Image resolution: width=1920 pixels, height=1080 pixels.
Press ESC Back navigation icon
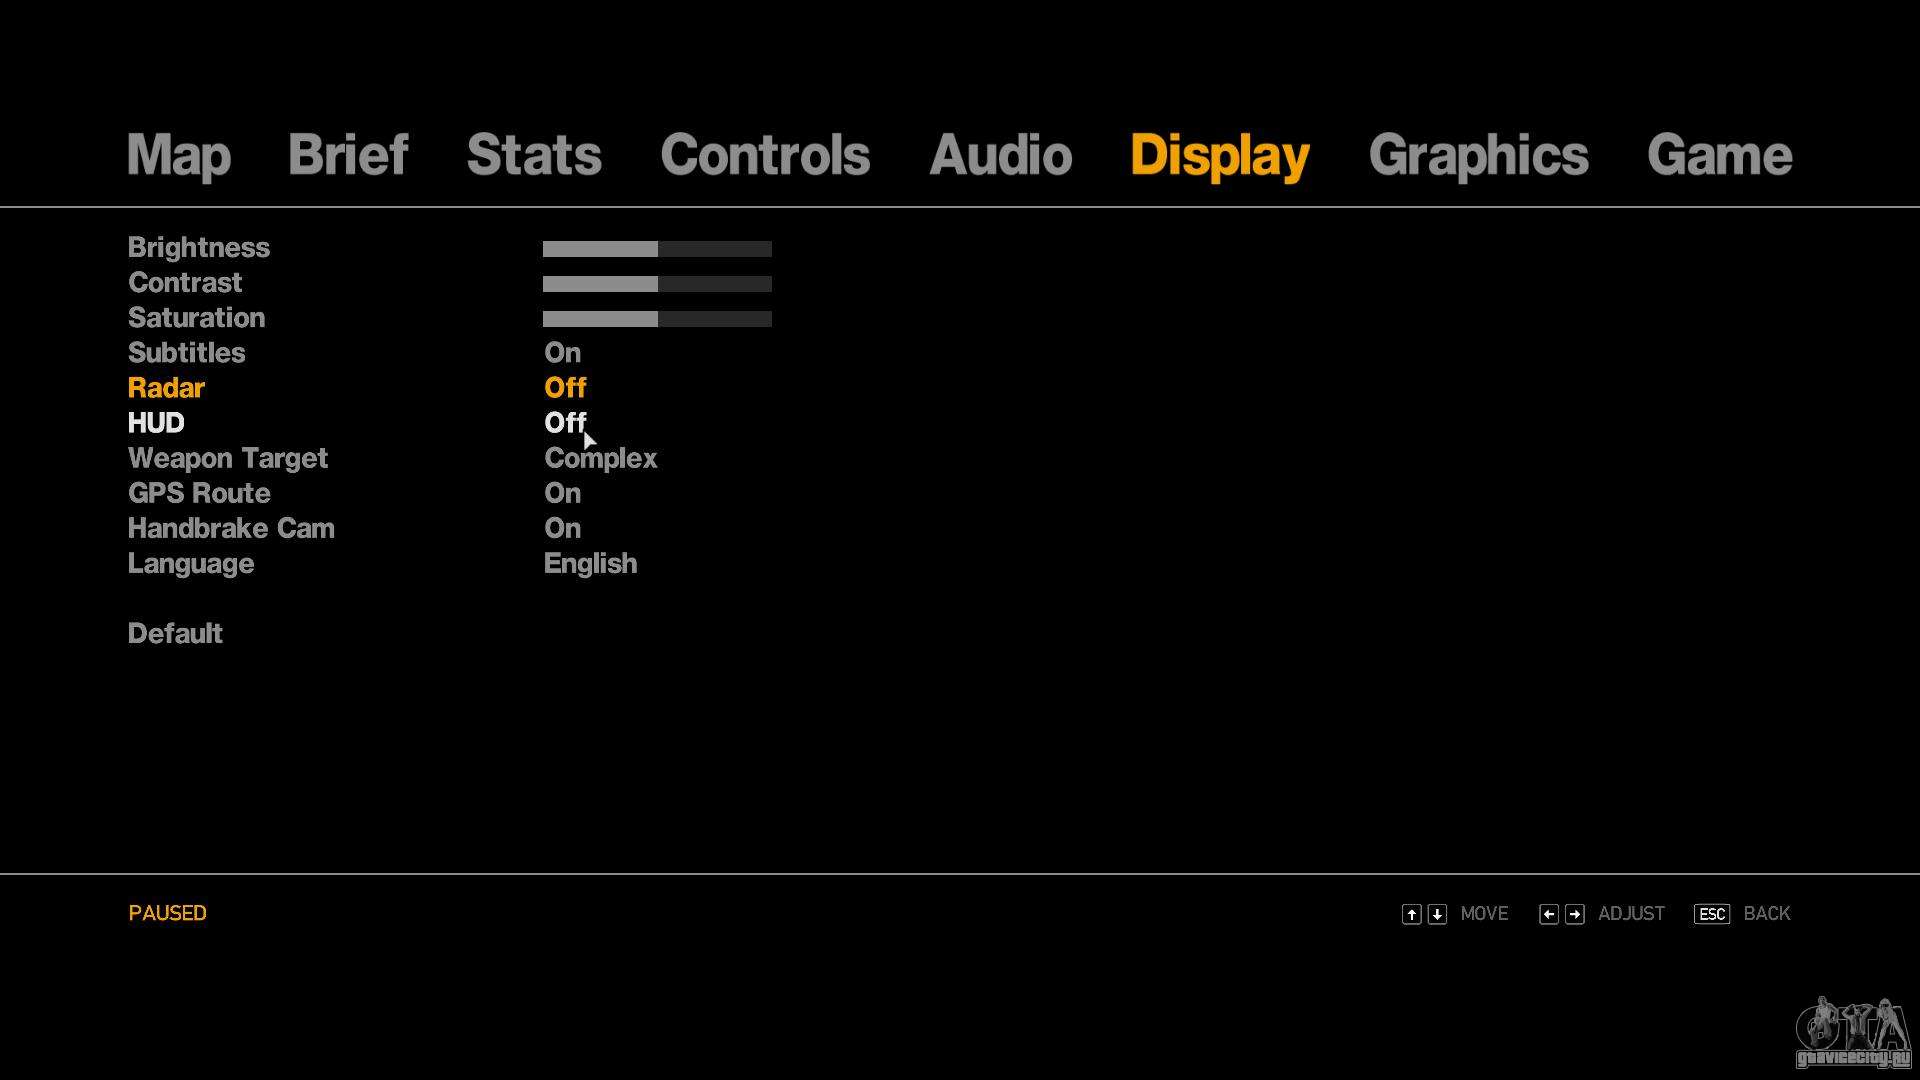(x=1712, y=913)
